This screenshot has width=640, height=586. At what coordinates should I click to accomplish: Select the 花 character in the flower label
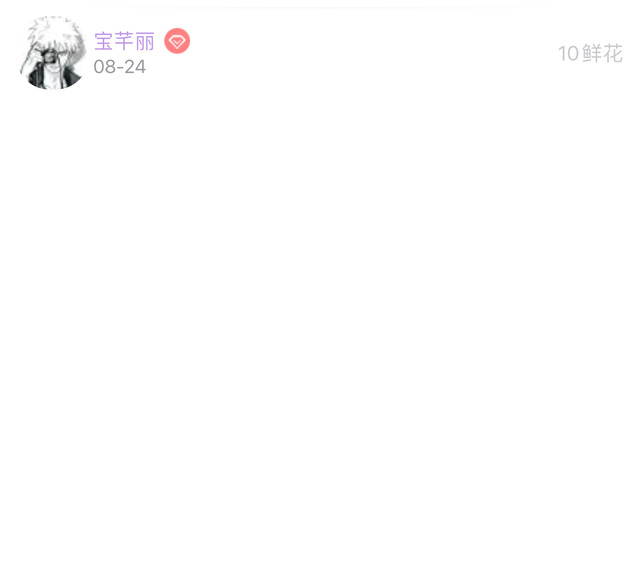(x=613, y=53)
